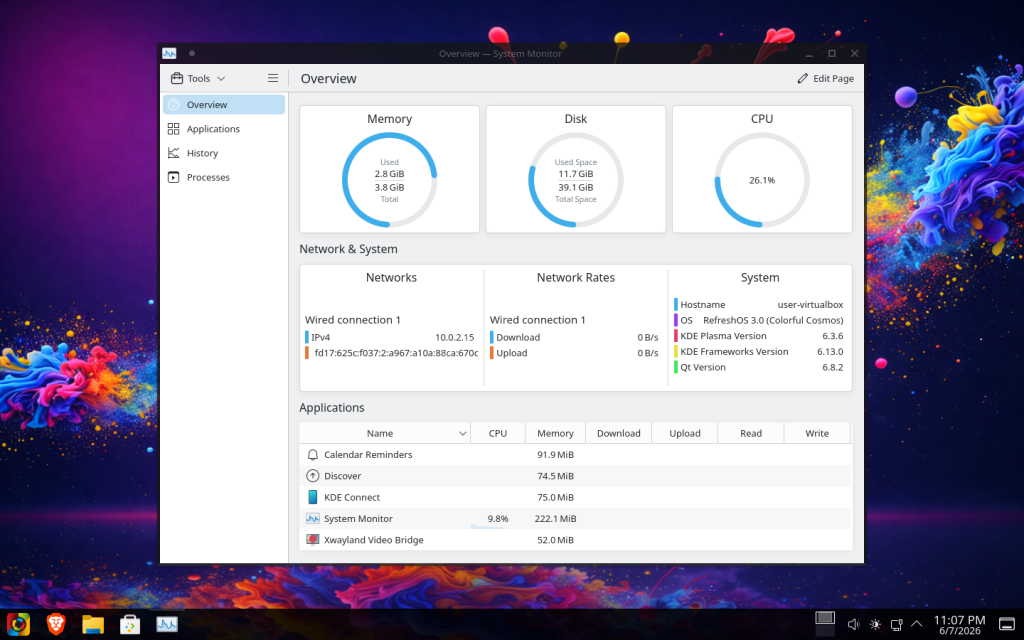This screenshot has width=1024, height=640.
Task: Sort applications by CPU column
Action: point(498,433)
